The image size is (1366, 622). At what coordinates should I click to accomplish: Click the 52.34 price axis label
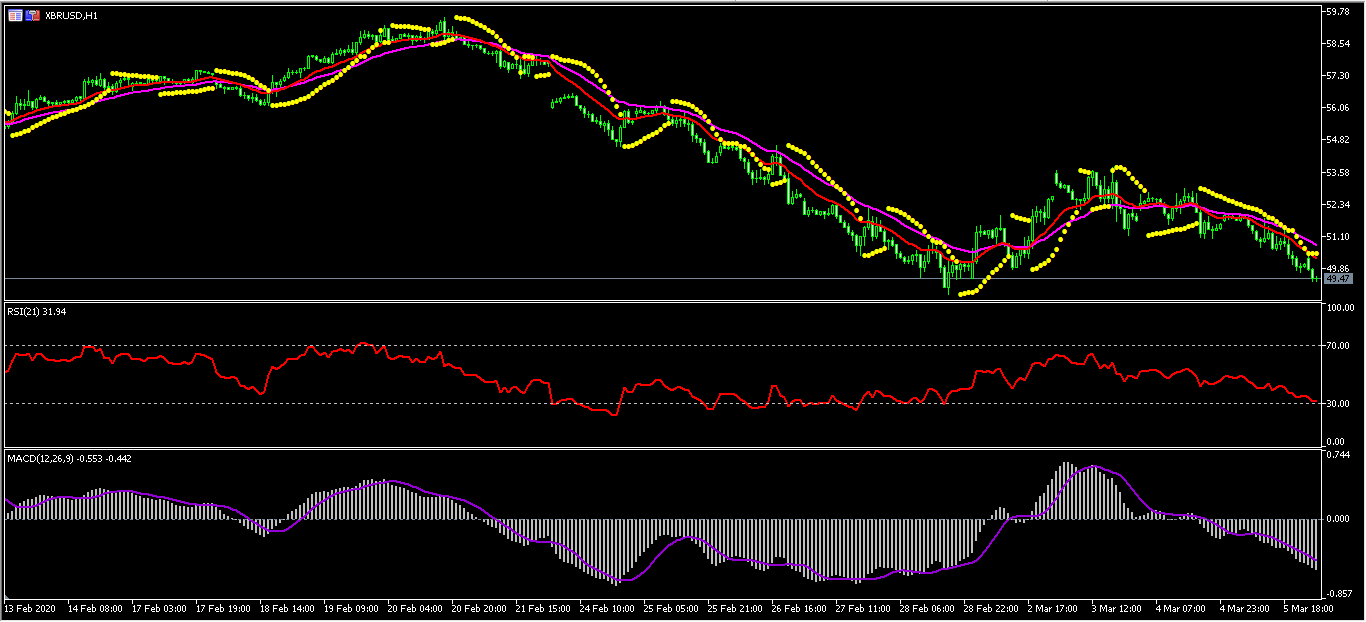1338,204
